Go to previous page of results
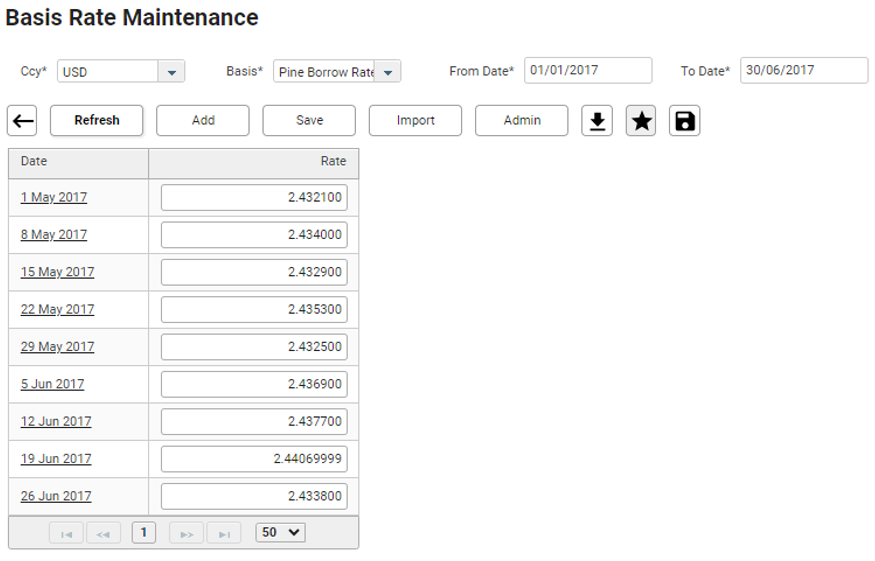Viewport: 875px width, 561px height. click(103, 534)
